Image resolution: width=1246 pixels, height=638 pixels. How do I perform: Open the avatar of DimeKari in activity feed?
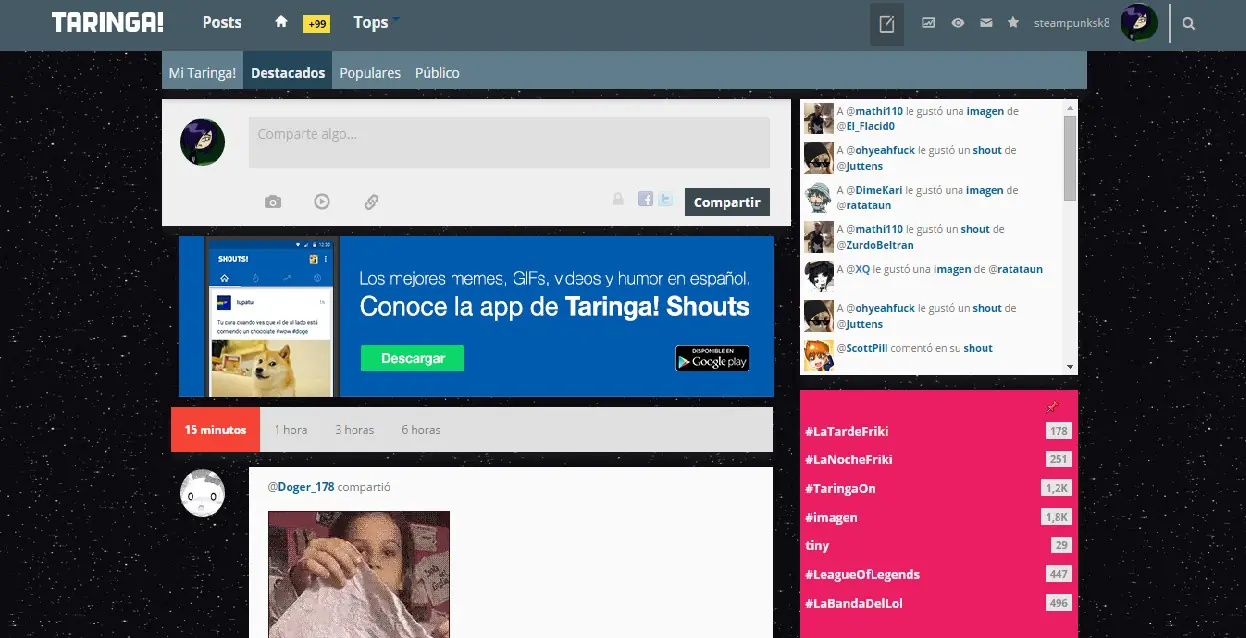tap(819, 197)
